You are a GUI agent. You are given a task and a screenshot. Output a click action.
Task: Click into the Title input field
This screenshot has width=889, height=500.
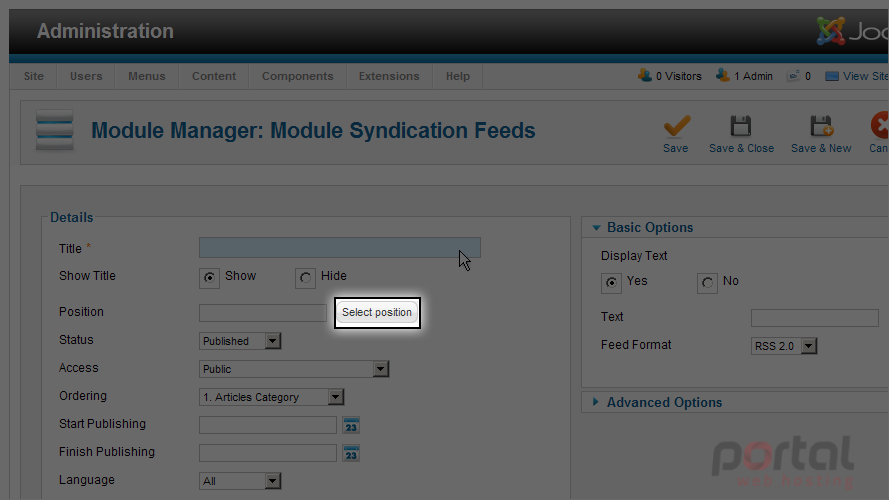pos(340,248)
